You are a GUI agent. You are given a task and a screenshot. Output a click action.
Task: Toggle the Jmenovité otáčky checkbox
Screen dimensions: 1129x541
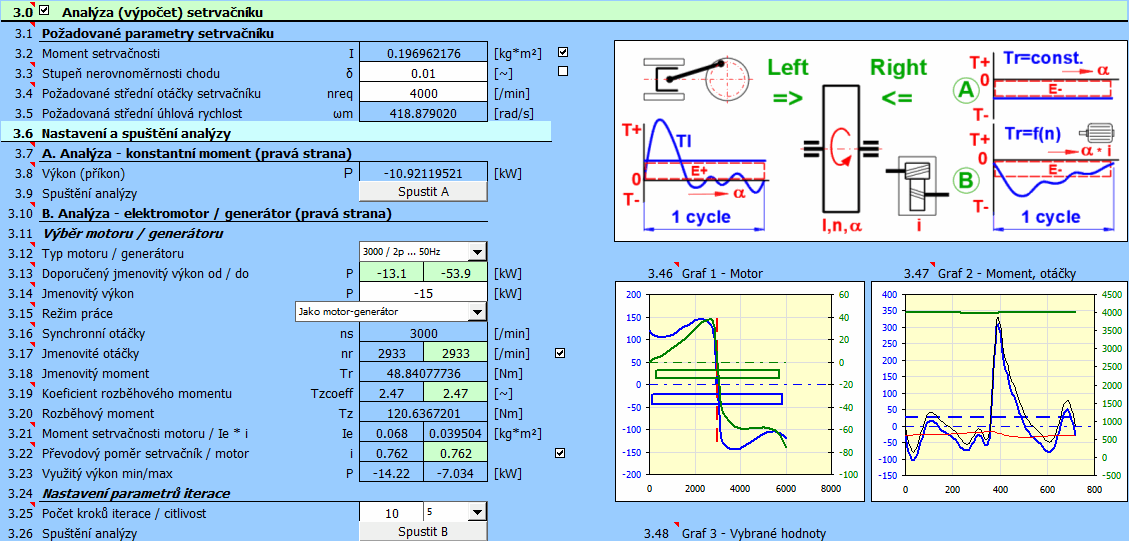pos(560,353)
